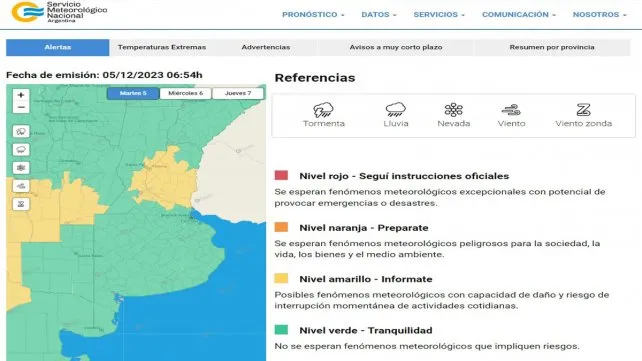Select the Martes 5 day toggle
Viewport: 642px width, 361px height.
point(133,93)
